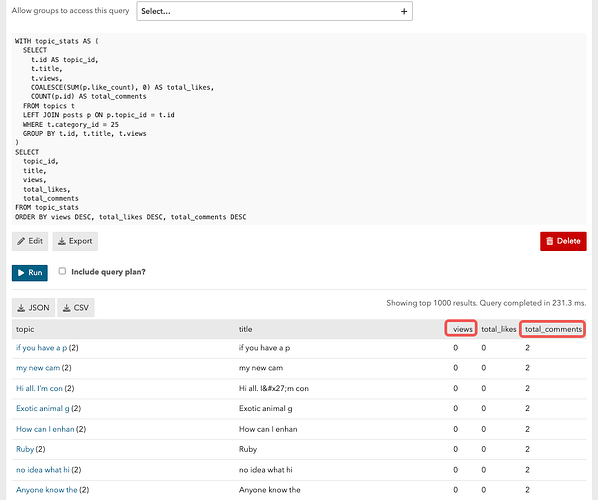This screenshot has height=500, width=598.
Task: Download results as JSON
Action: coord(34,308)
